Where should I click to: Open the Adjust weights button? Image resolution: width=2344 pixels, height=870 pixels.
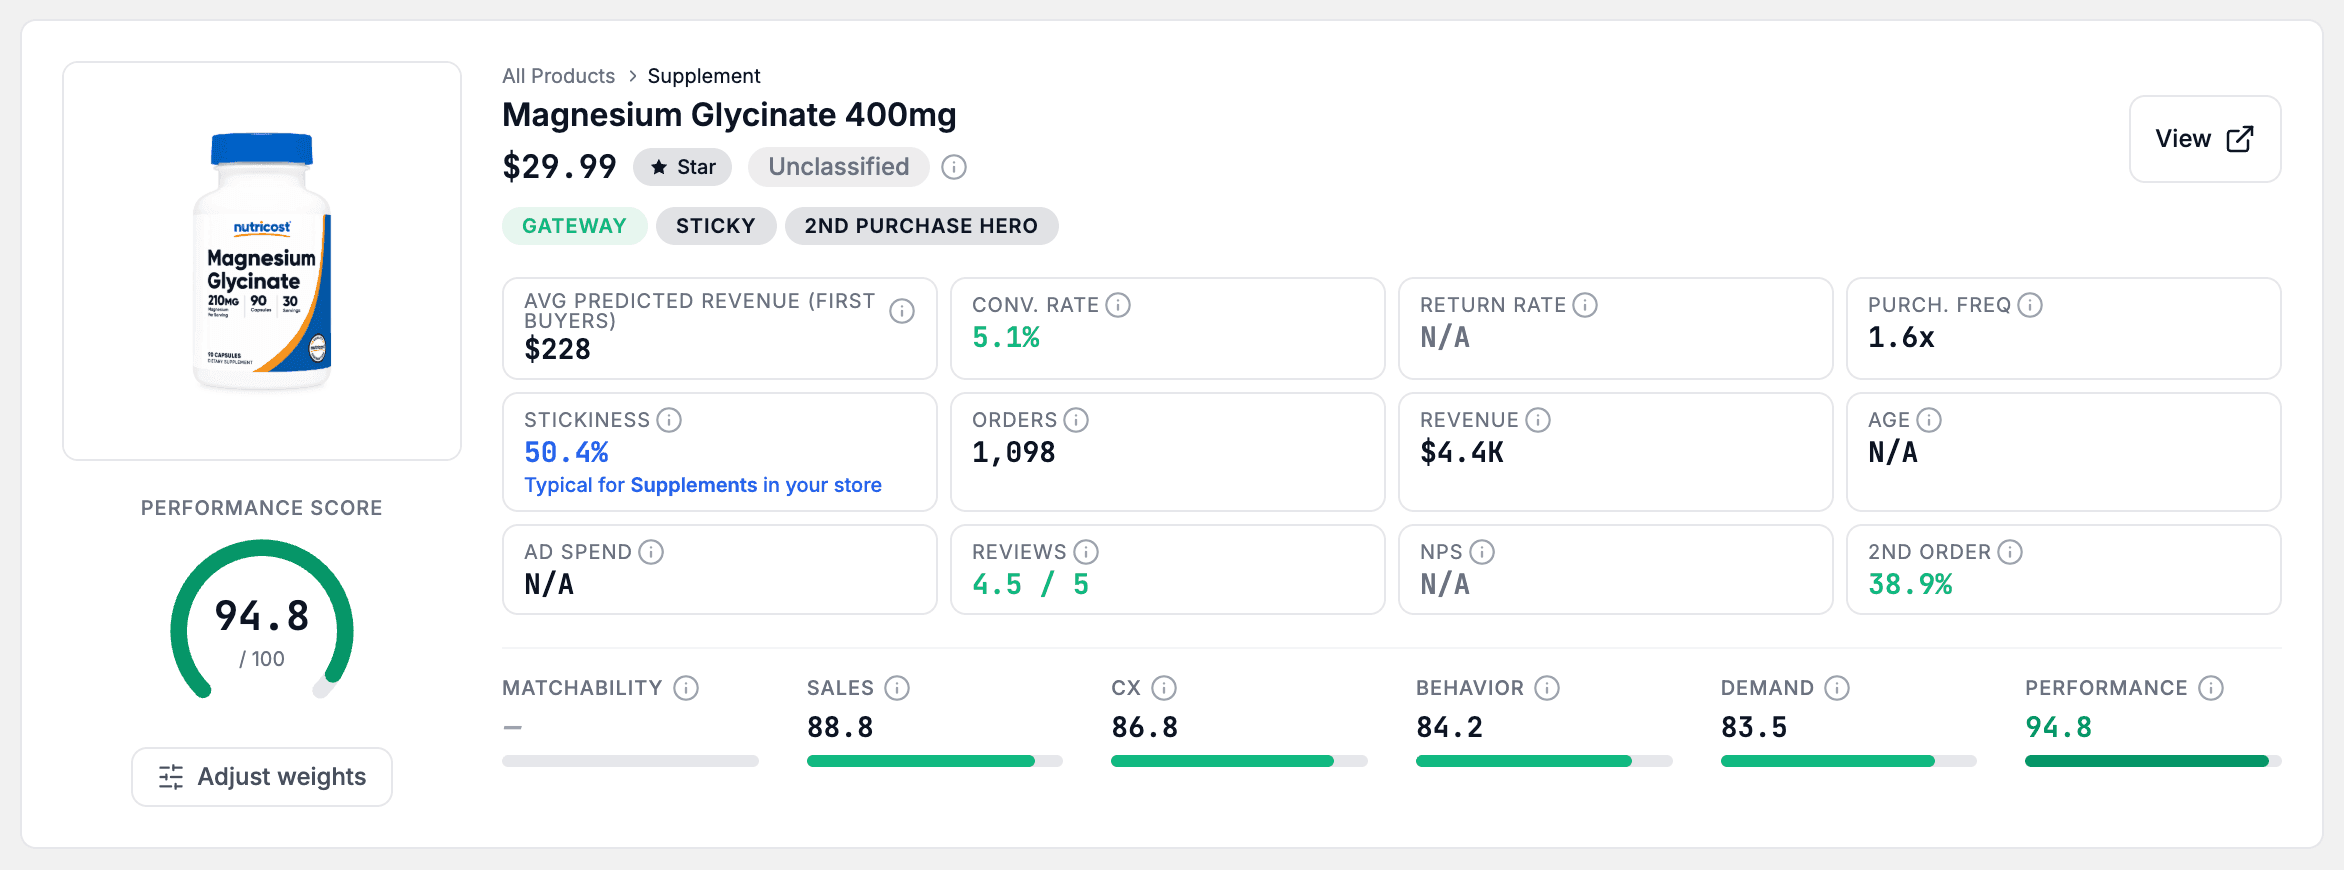click(262, 777)
